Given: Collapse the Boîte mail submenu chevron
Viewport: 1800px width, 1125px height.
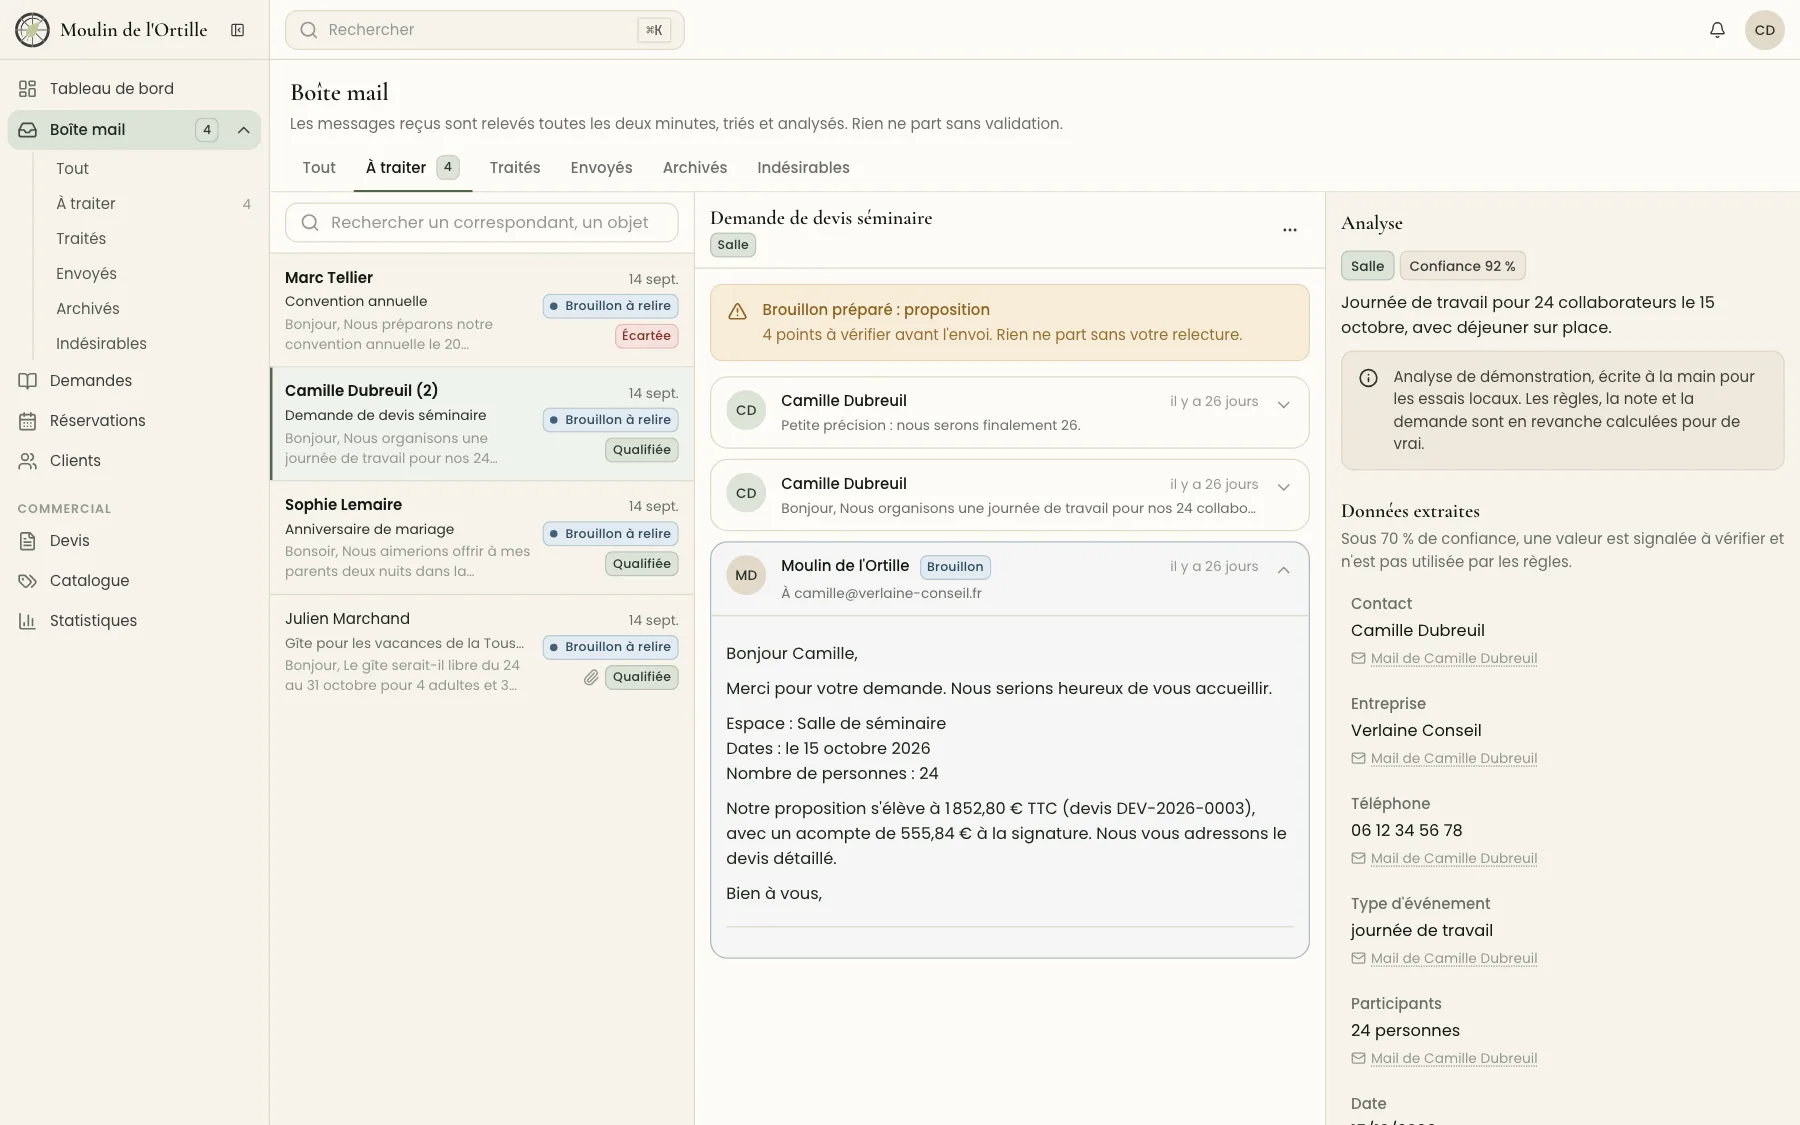Looking at the screenshot, I should [243, 130].
